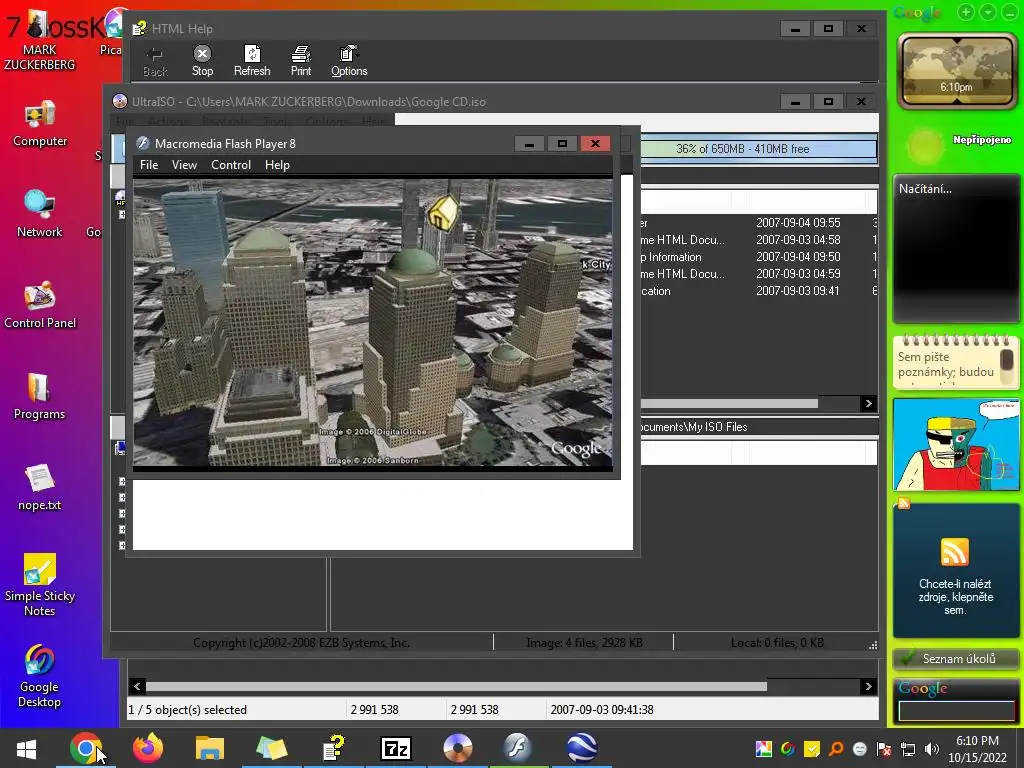The width and height of the screenshot is (1024, 768).
Task: Select the nope.txt file on the desktop
Action: click(40, 487)
